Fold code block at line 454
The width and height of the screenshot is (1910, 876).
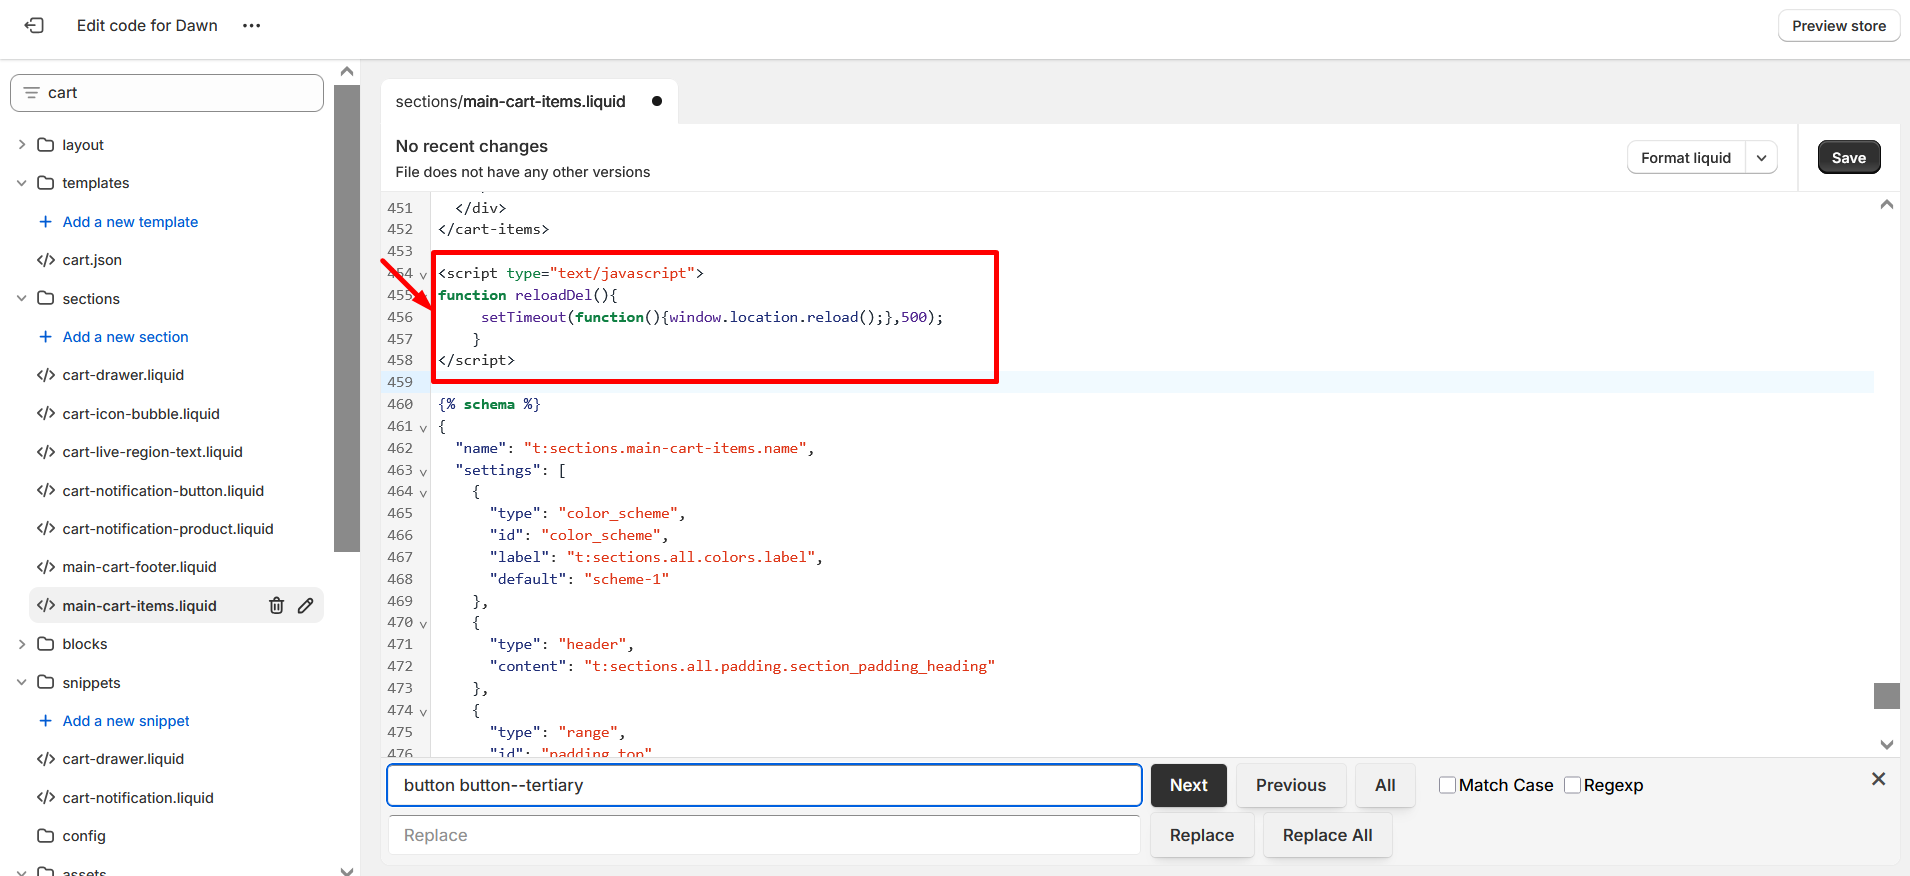(x=423, y=274)
